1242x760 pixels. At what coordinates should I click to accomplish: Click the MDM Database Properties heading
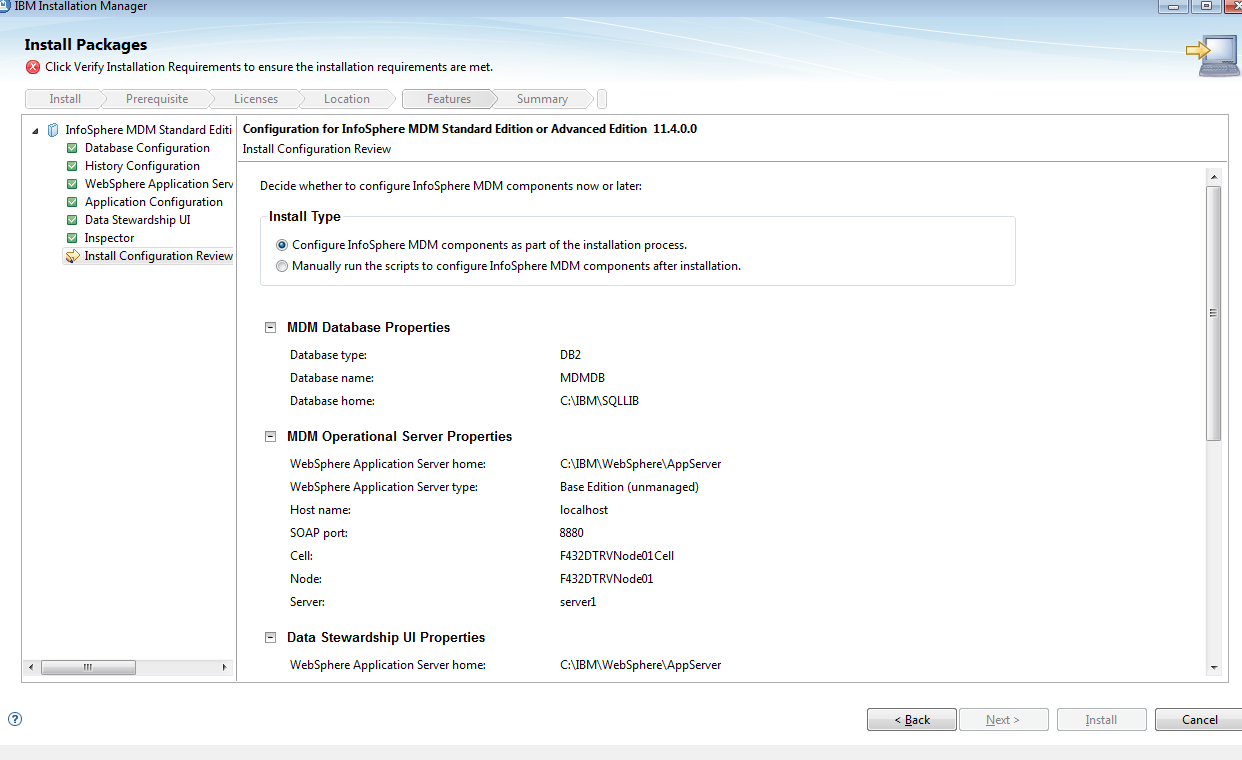368,328
